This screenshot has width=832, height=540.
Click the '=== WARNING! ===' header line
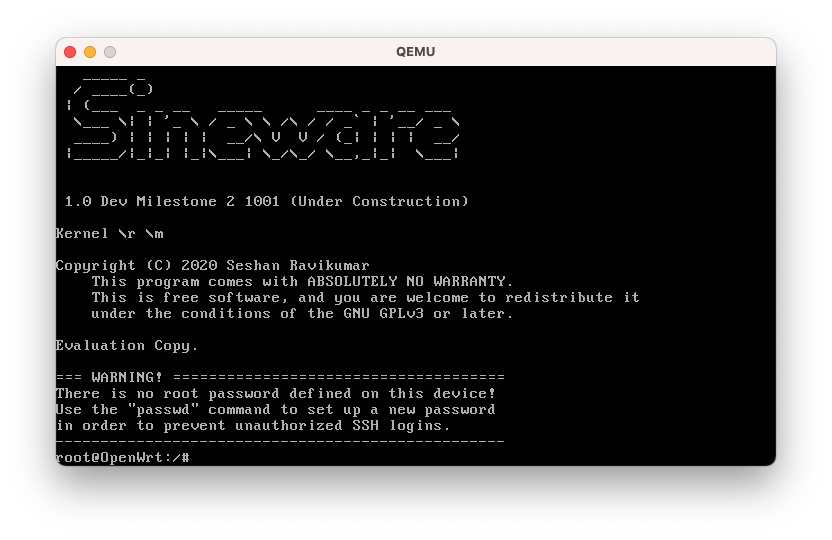(x=280, y=378)
